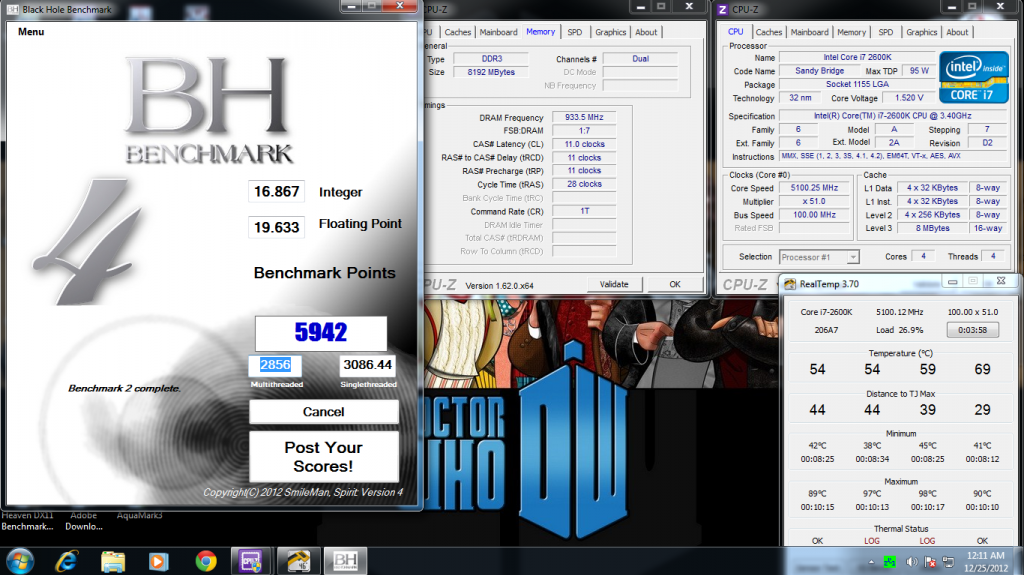Click the memory Size 8192 MBytes value
Image resolution: width=1024 pixels, height=575 pixels.
(491, 72)
